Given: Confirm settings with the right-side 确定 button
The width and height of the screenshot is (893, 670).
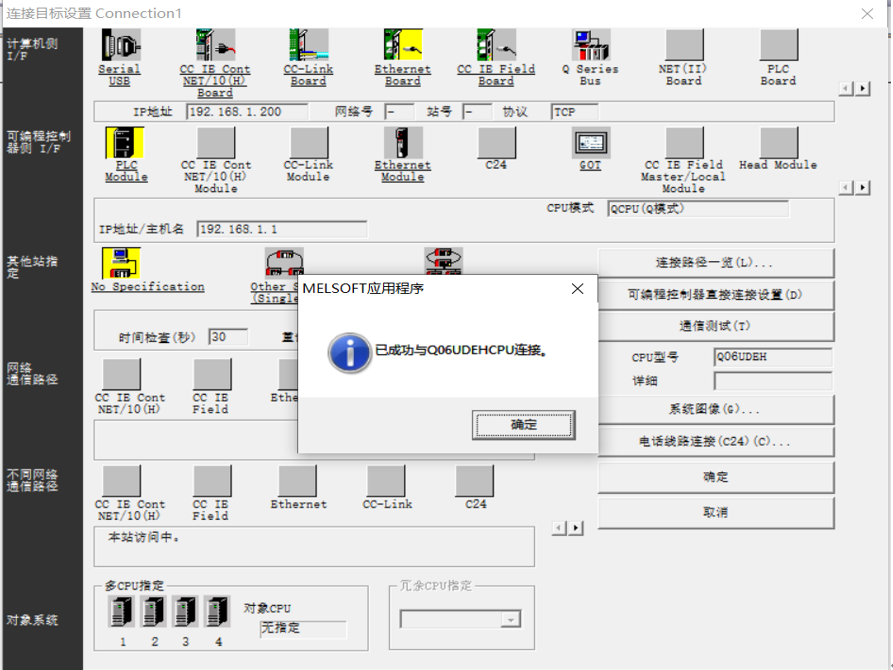Looking at the screenshot, I should 716,477.
